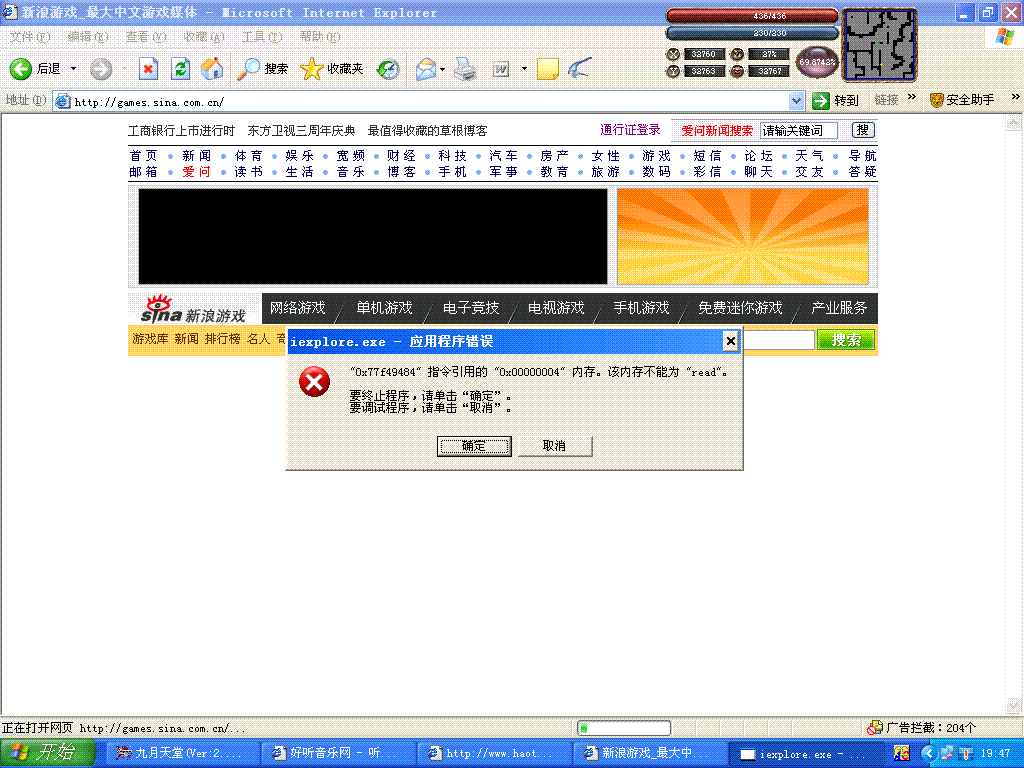Click the Forward navigation arrow
This screenshot has height=768, width=1024.
[x=101, y=69]
